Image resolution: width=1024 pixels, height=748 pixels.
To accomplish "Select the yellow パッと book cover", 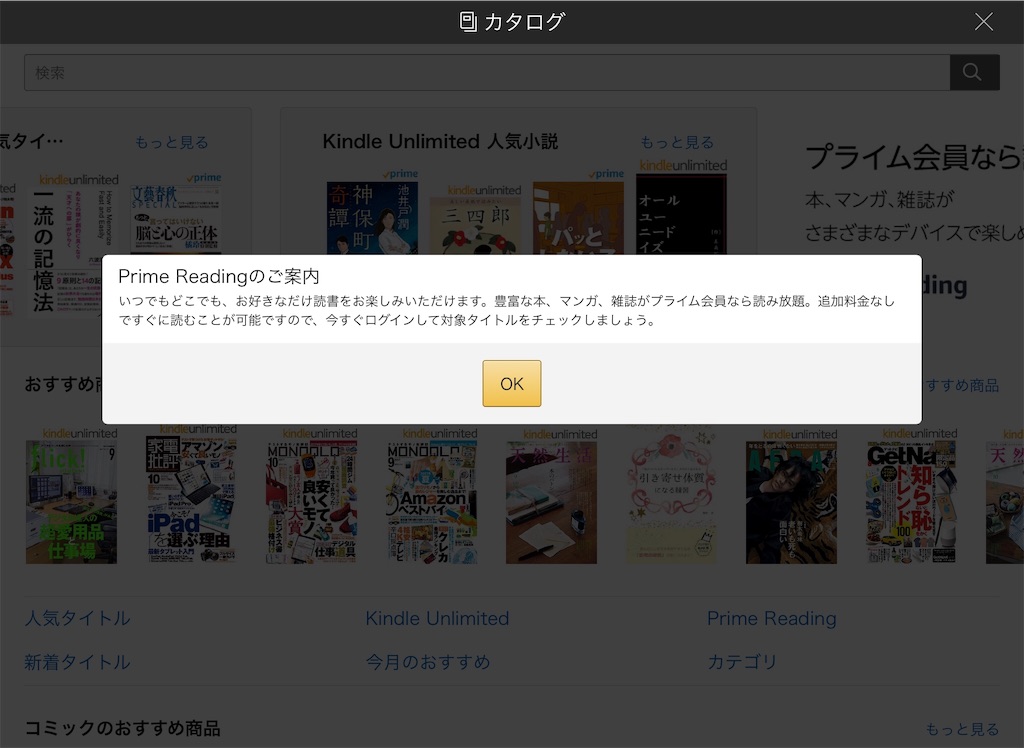I will [578, 218].
